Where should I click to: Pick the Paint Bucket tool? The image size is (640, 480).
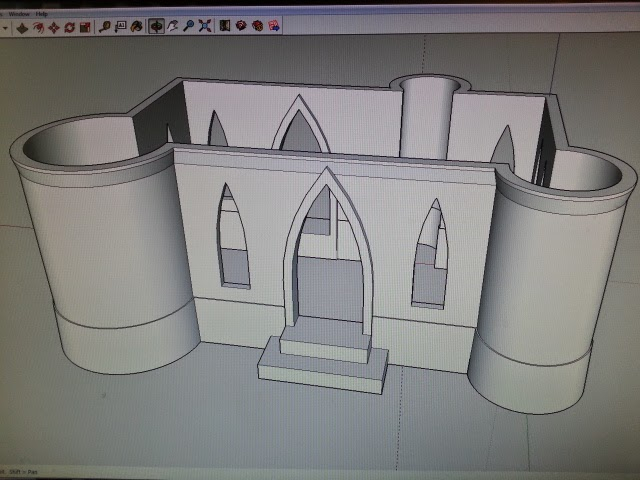point(137,27)
